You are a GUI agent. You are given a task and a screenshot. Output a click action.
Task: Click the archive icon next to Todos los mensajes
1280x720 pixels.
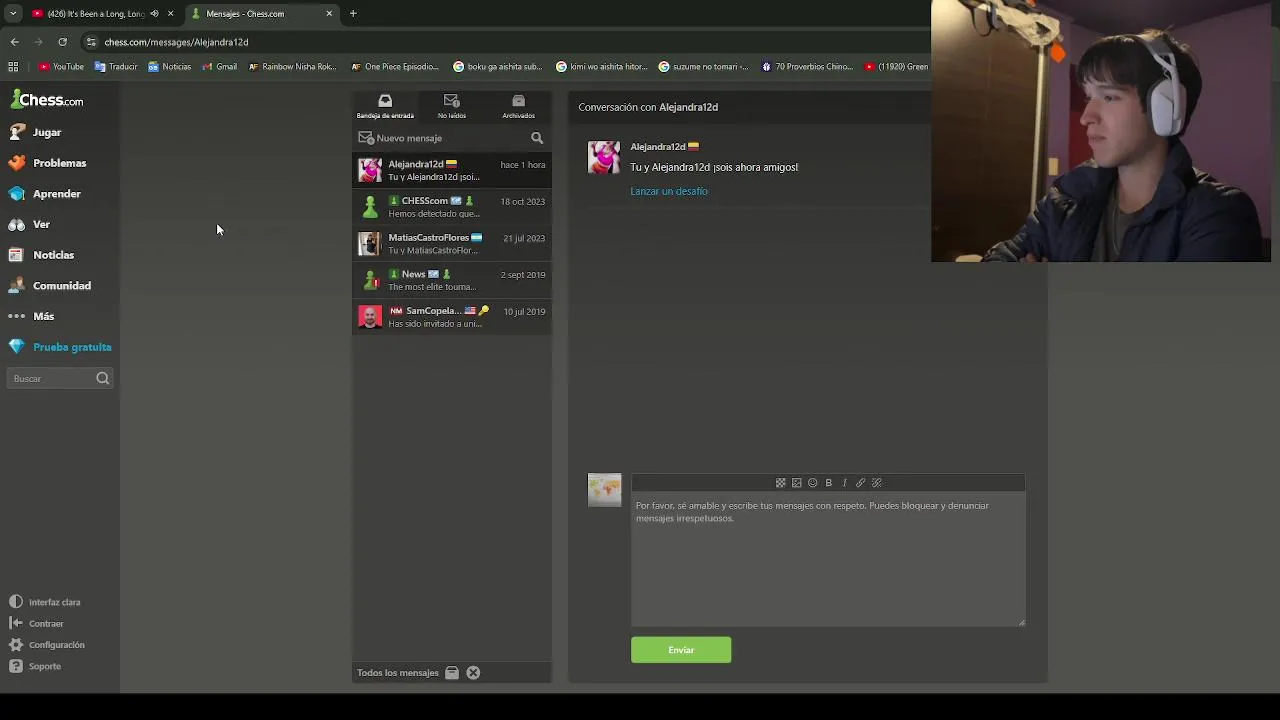452,673
